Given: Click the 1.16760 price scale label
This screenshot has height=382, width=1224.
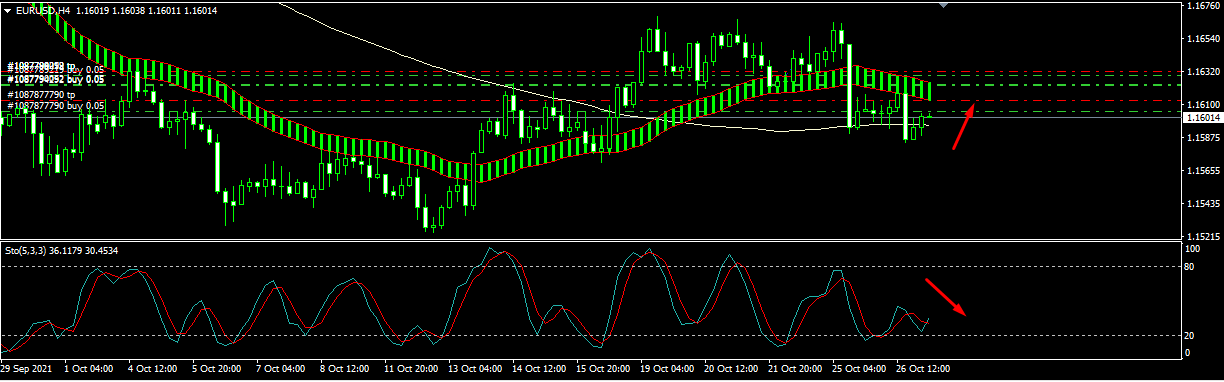Looking at the screenshot, I should 1200,6.
